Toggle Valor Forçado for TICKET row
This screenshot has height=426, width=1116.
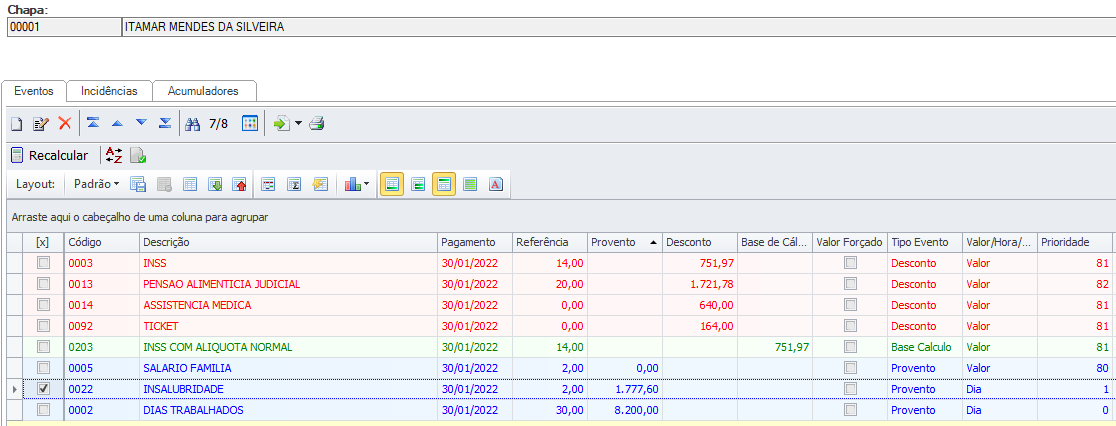[x=850, y=326]
